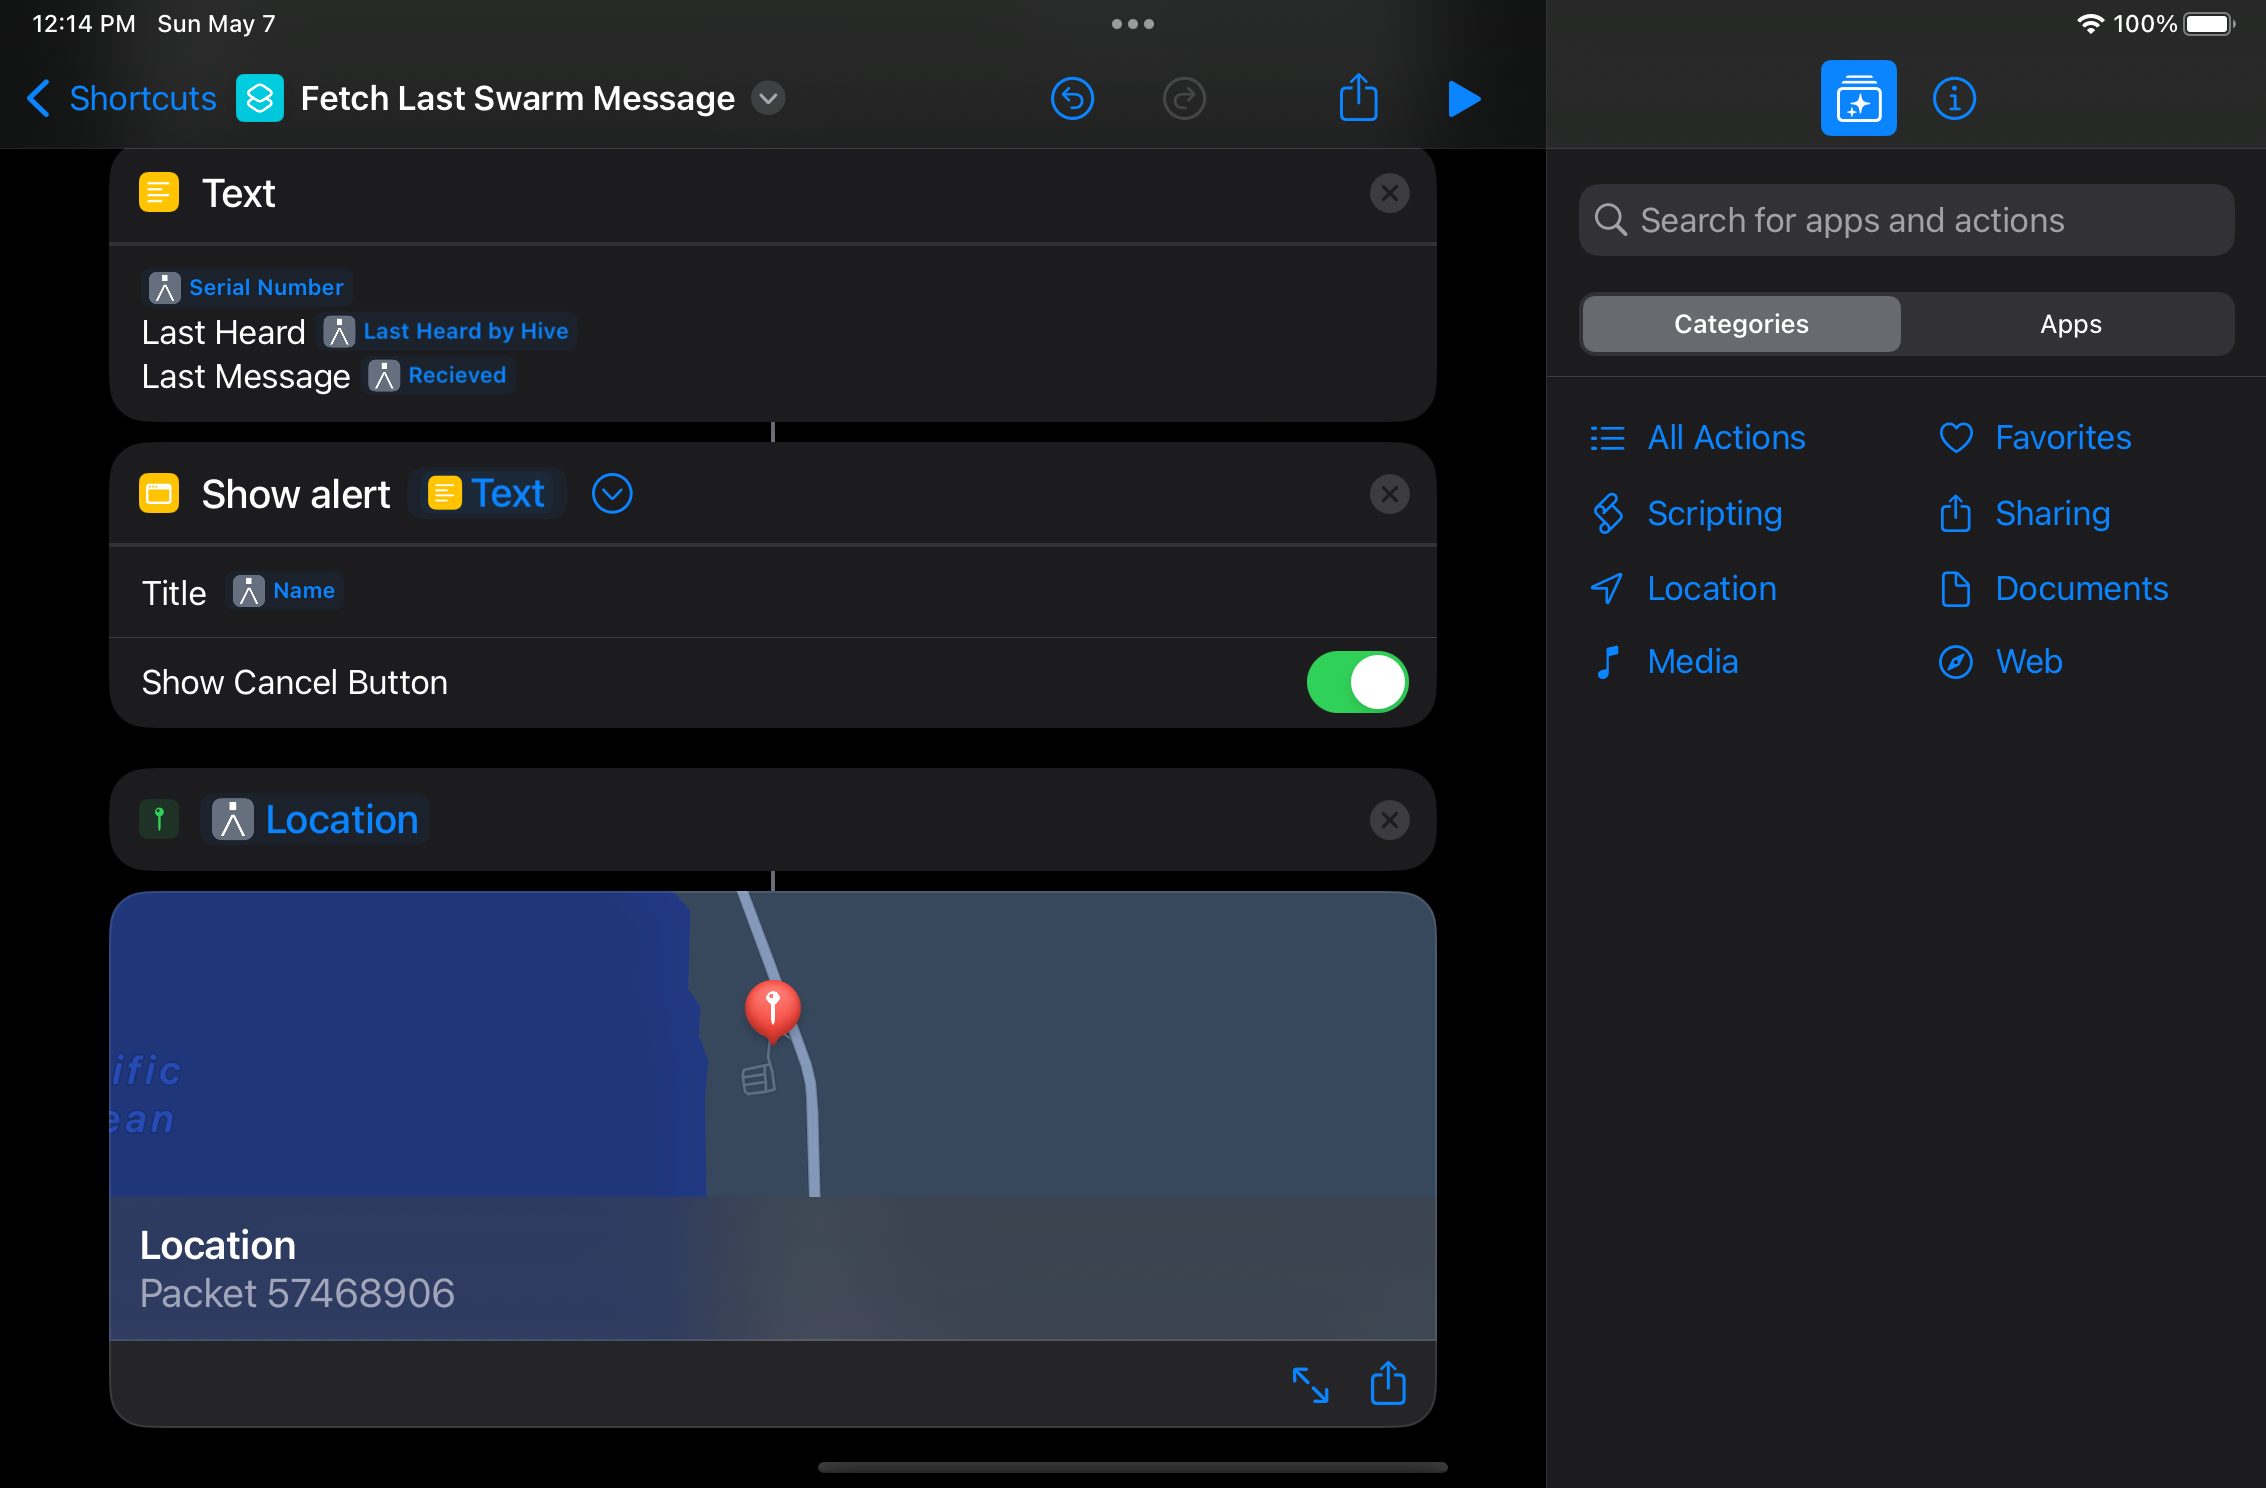Click the undo arrow icon
The image size is (2266, 1488).
[1072, 98]
